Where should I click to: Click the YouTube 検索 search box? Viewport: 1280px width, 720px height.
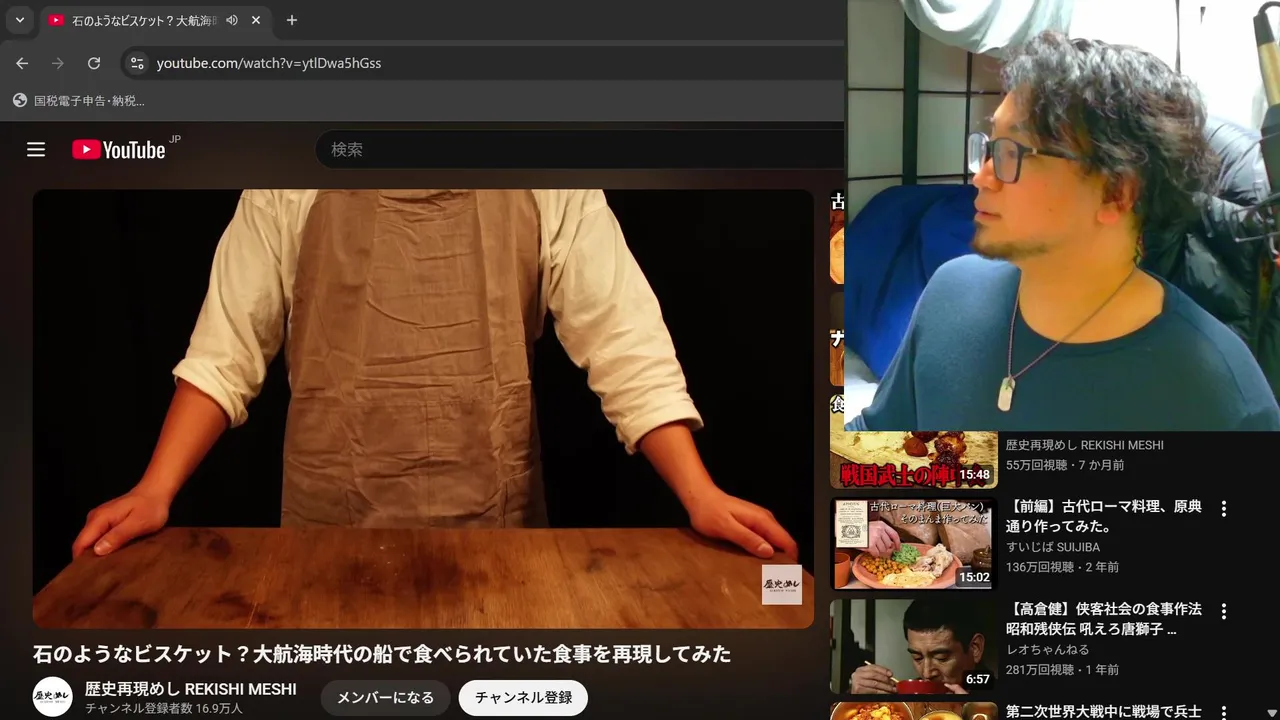(580, 149)
